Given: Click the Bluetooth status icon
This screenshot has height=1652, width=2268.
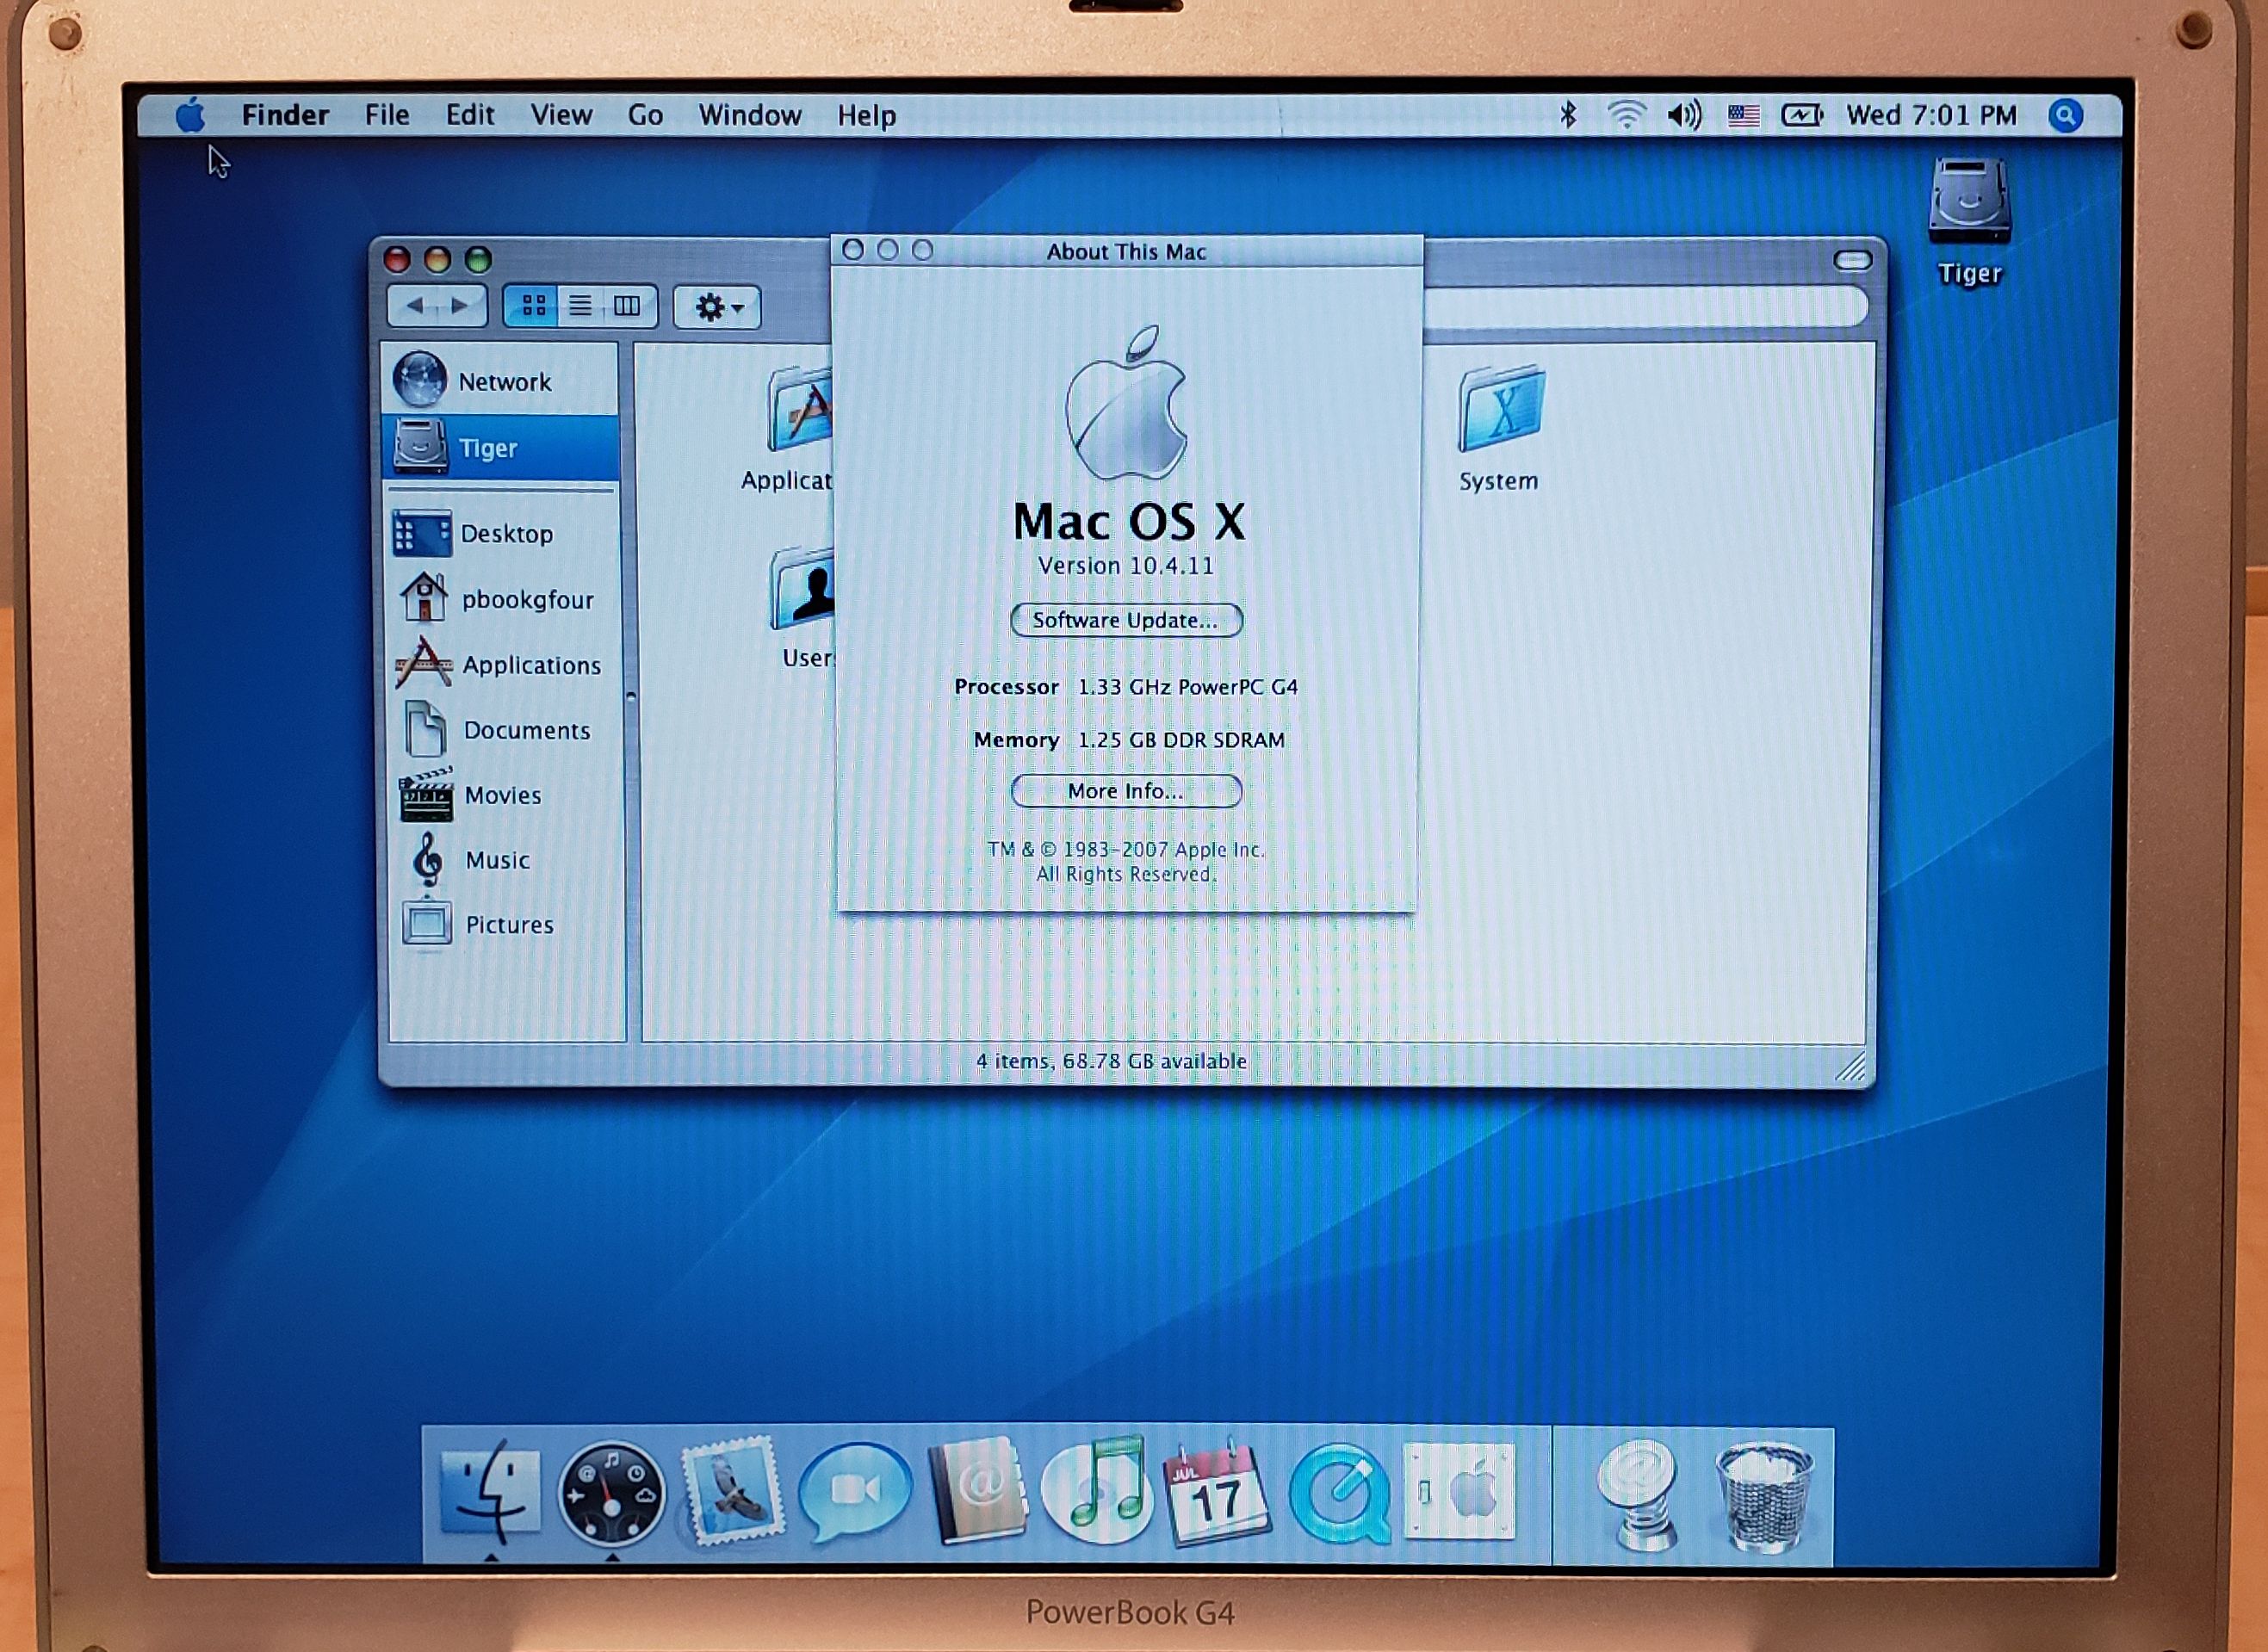Looking at the screenshot, I should (x=1568, y=116).
